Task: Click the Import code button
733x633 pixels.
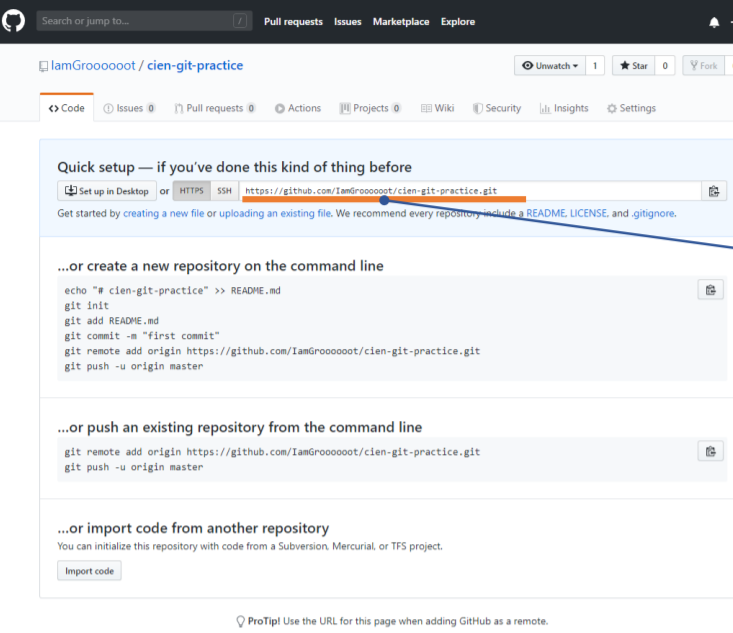Action: point(89,571)
